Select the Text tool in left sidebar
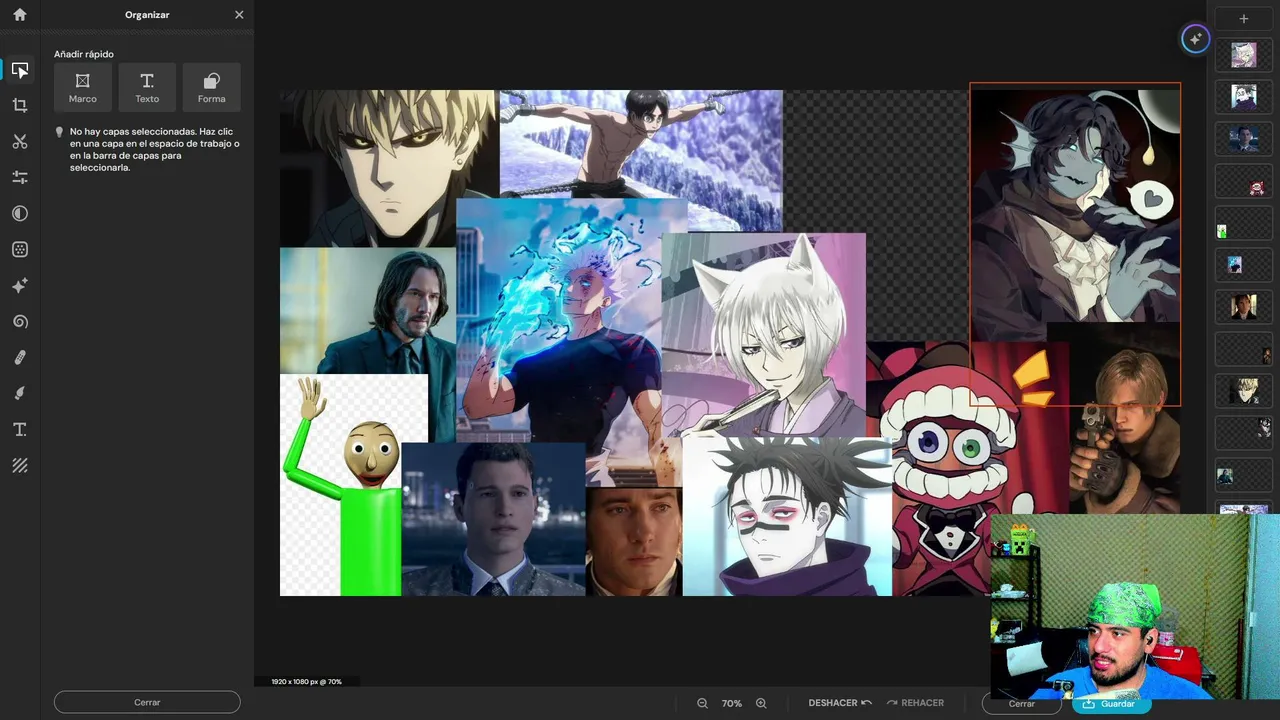The width and height of the screenshot is (1280, 720). pos(20,429)
